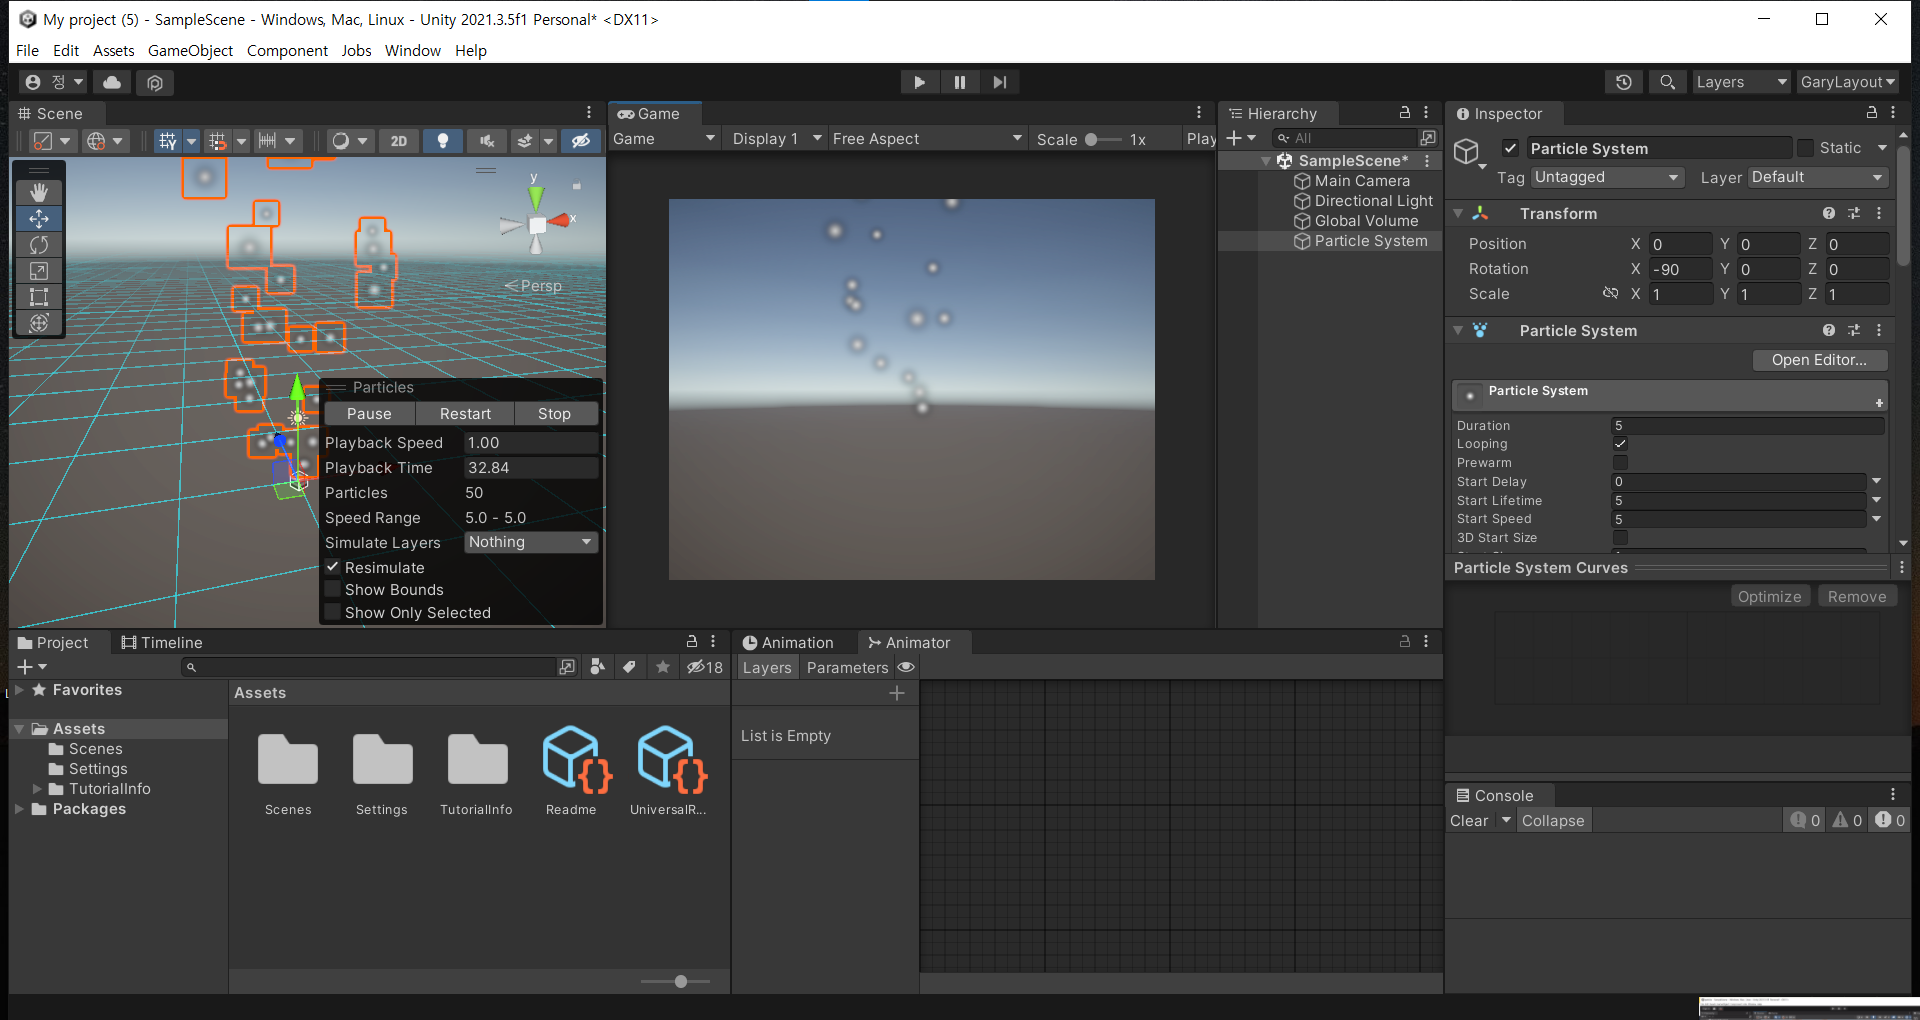Select the Rotate tool in Scene

(x=39, y=244)
